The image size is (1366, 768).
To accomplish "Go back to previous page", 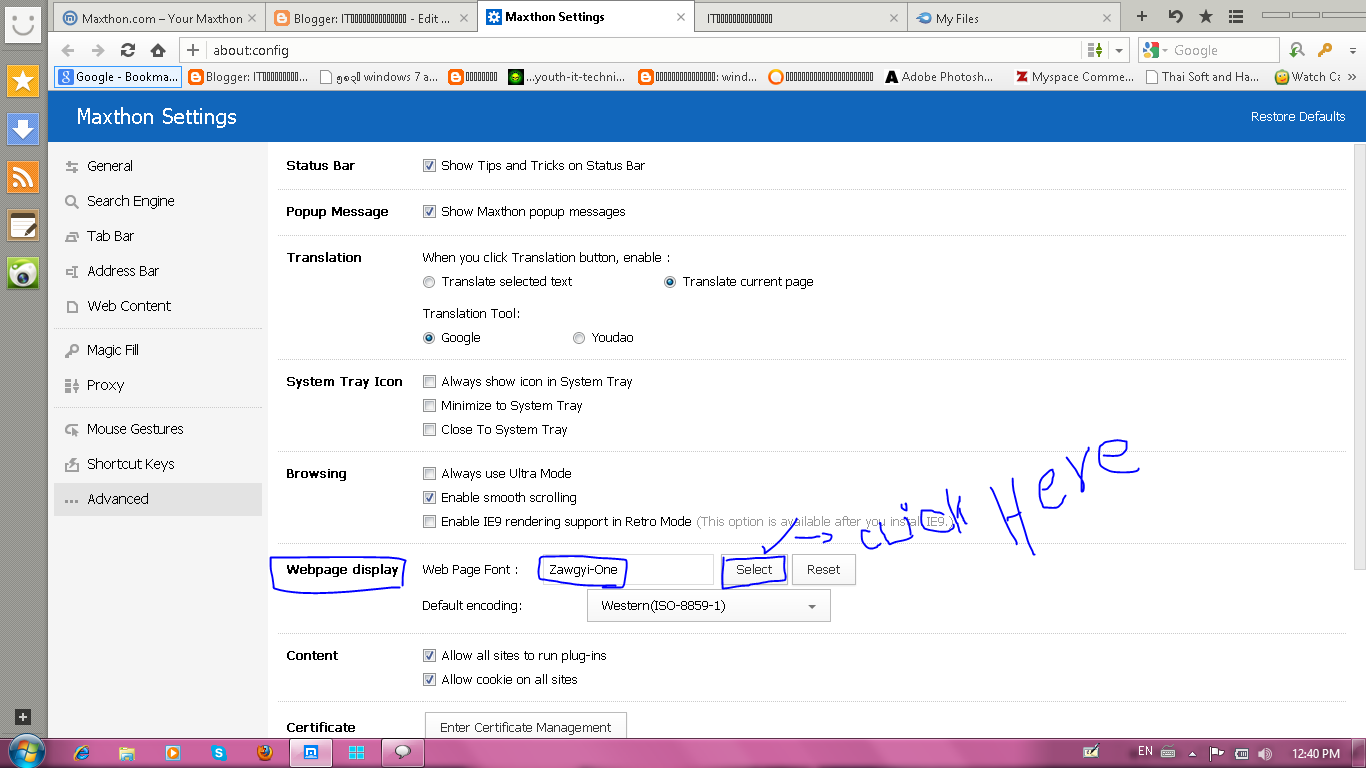I will [x=68, y=50].
